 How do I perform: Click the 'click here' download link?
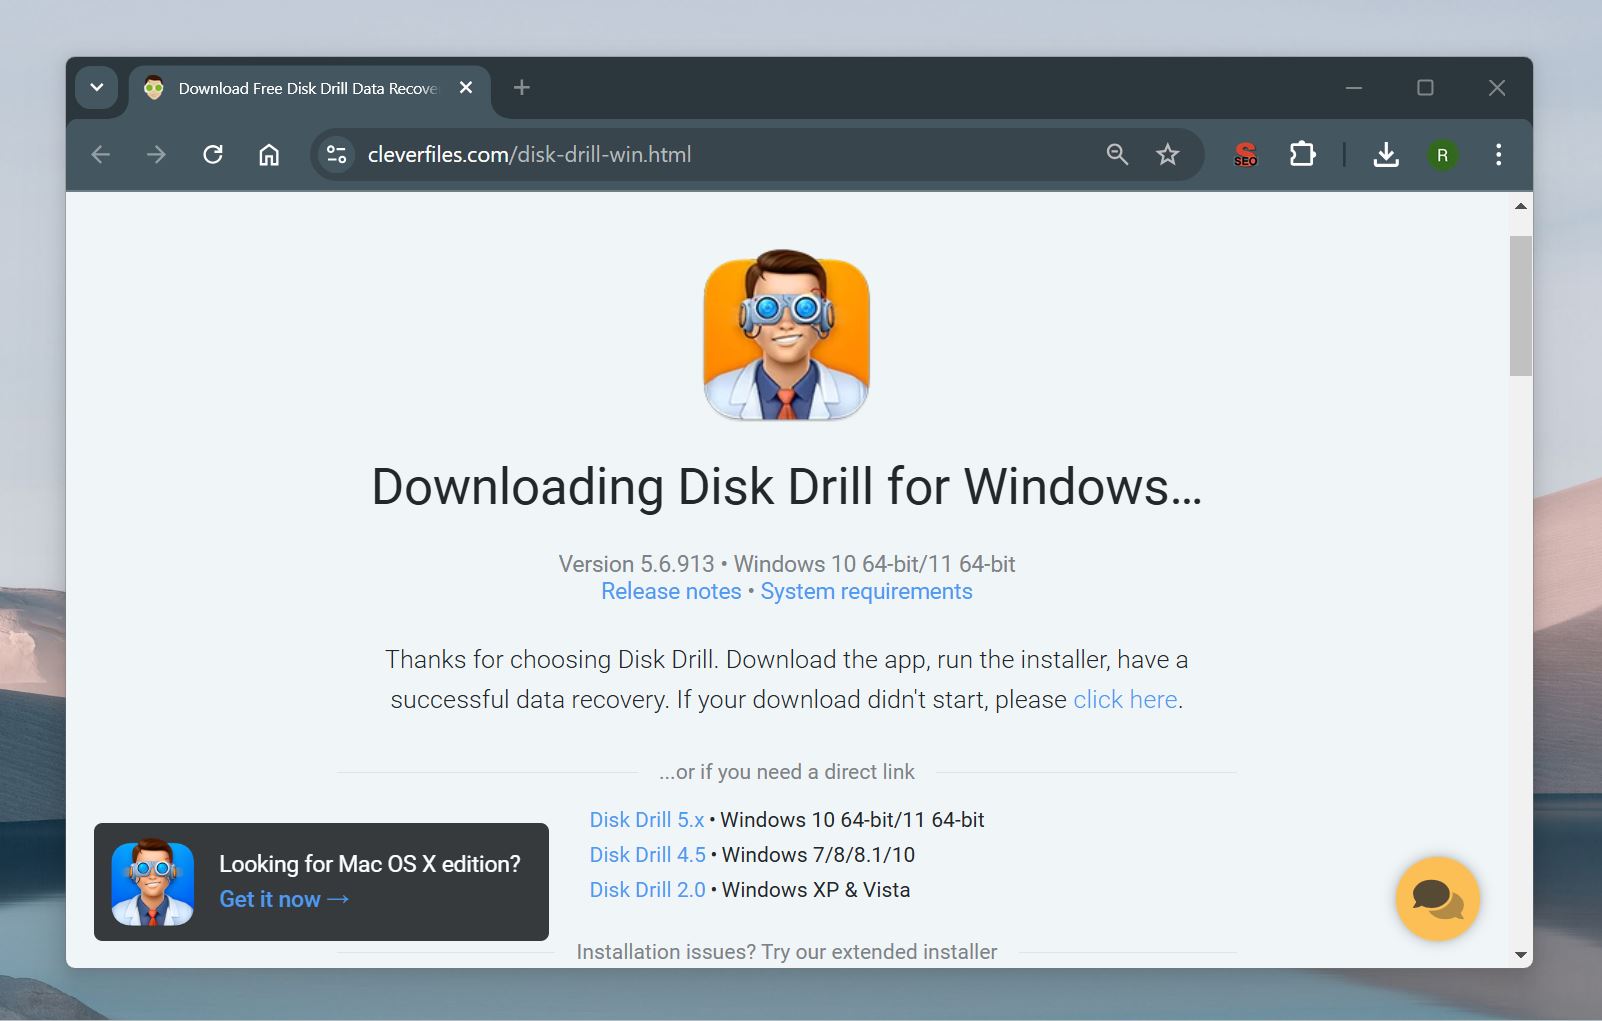coord(1125,699)
